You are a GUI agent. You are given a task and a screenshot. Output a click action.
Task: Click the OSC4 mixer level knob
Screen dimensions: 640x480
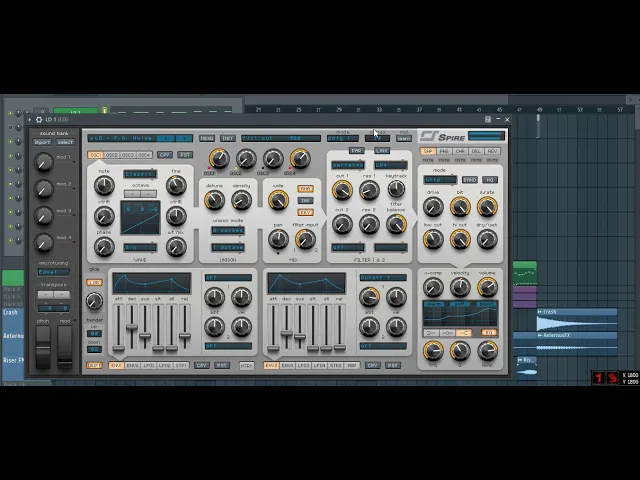coord(300,159)
